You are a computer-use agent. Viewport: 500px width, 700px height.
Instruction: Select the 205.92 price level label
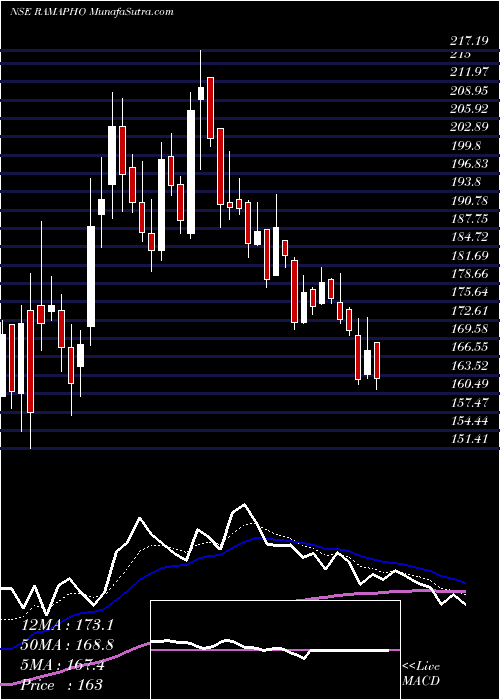[x=469, y=108]
